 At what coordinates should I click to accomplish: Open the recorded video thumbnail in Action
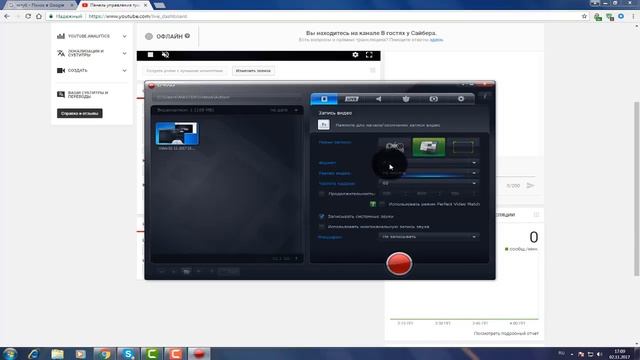[x=177, y=133]
